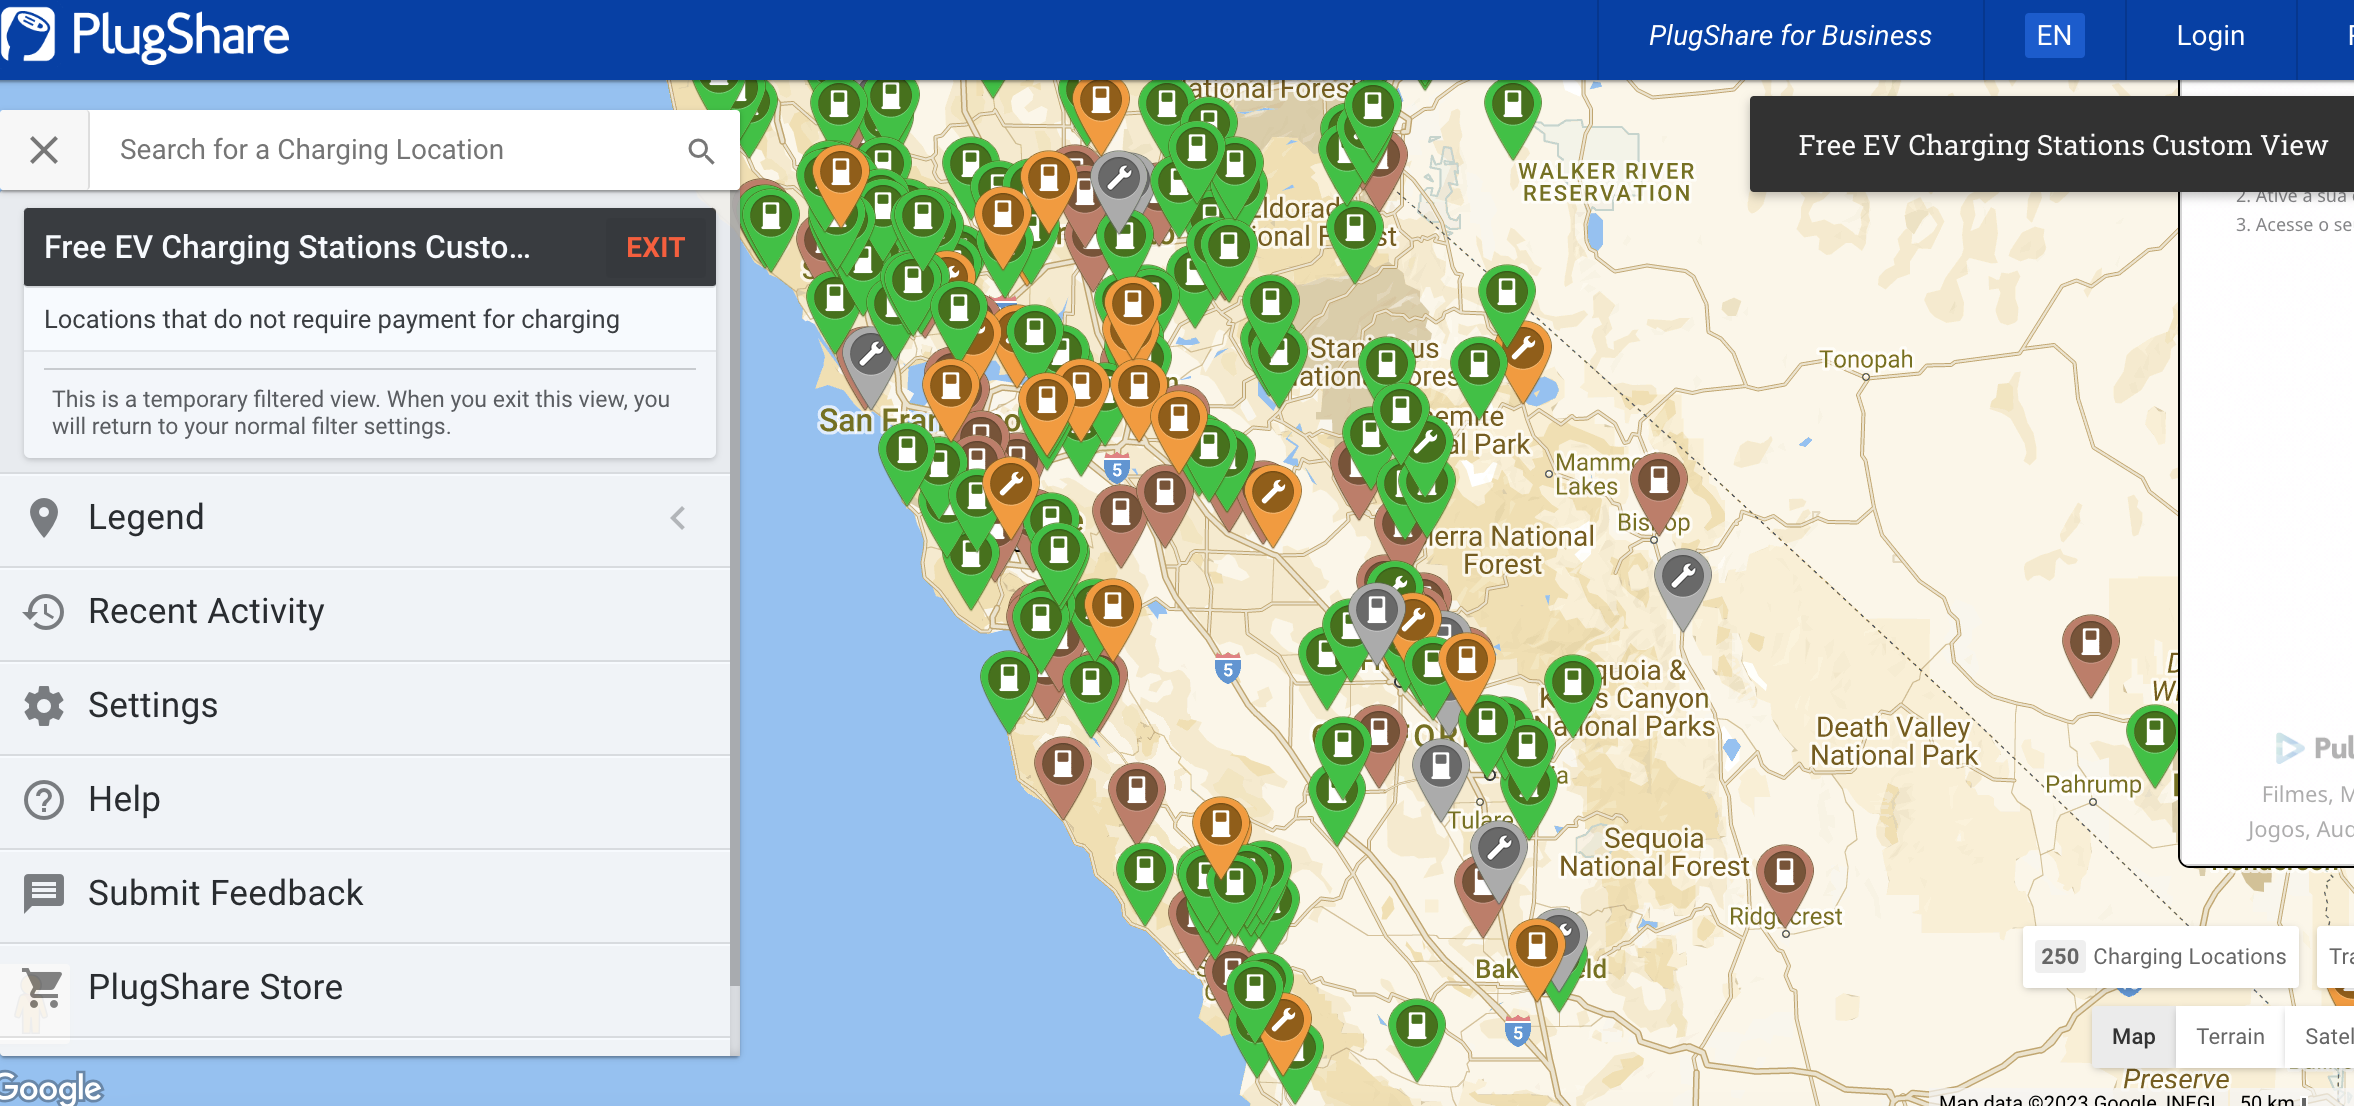Click the 250 Charging Locations badge
2354x1106 pixels.
pos(2162,957)
